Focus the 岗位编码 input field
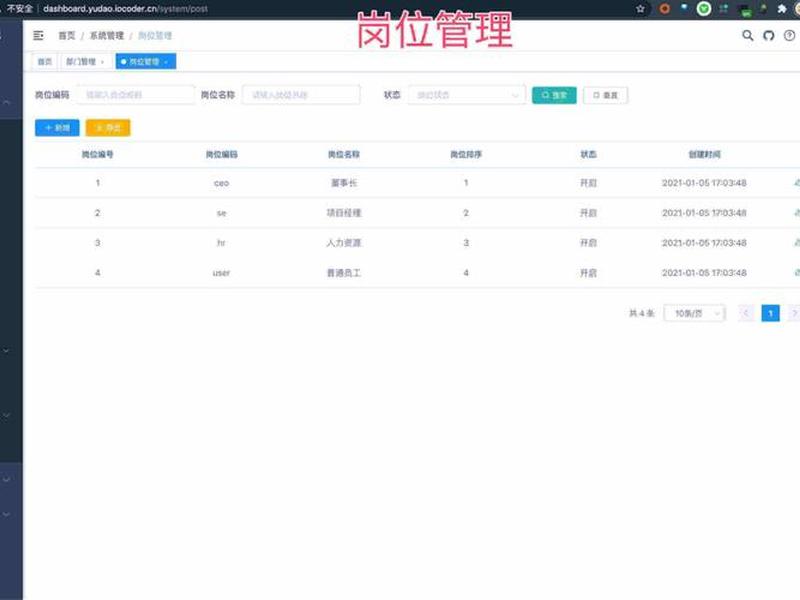 [x=136, y=95]
